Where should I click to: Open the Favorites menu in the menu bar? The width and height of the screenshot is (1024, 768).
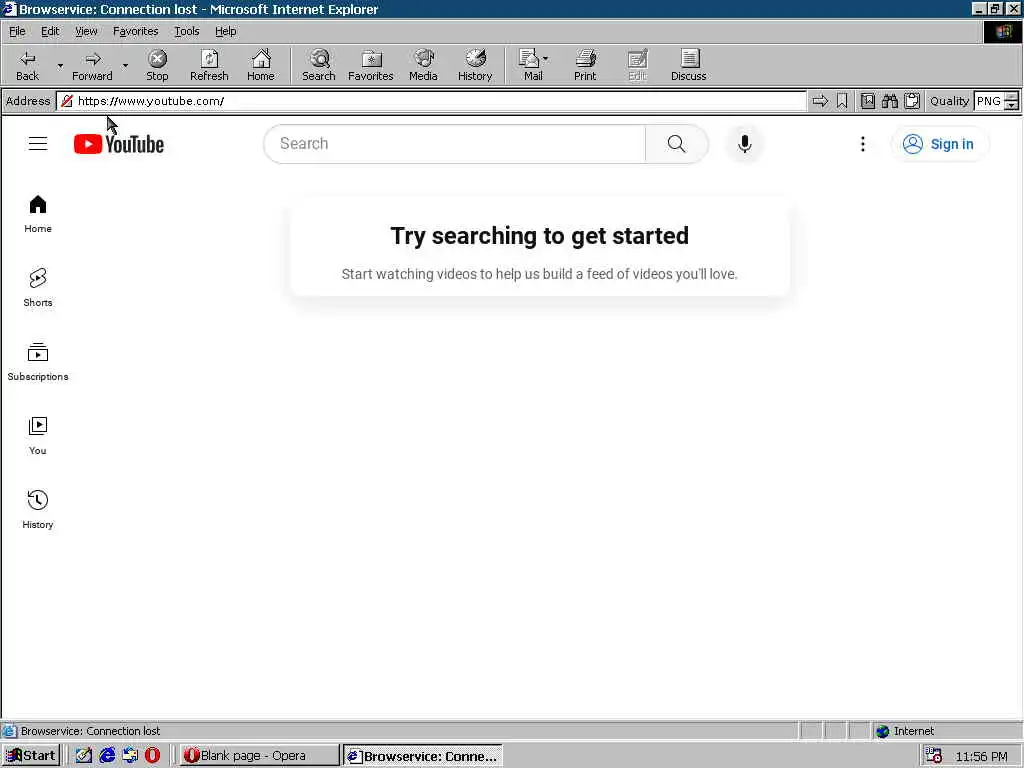tap(135, 31)
